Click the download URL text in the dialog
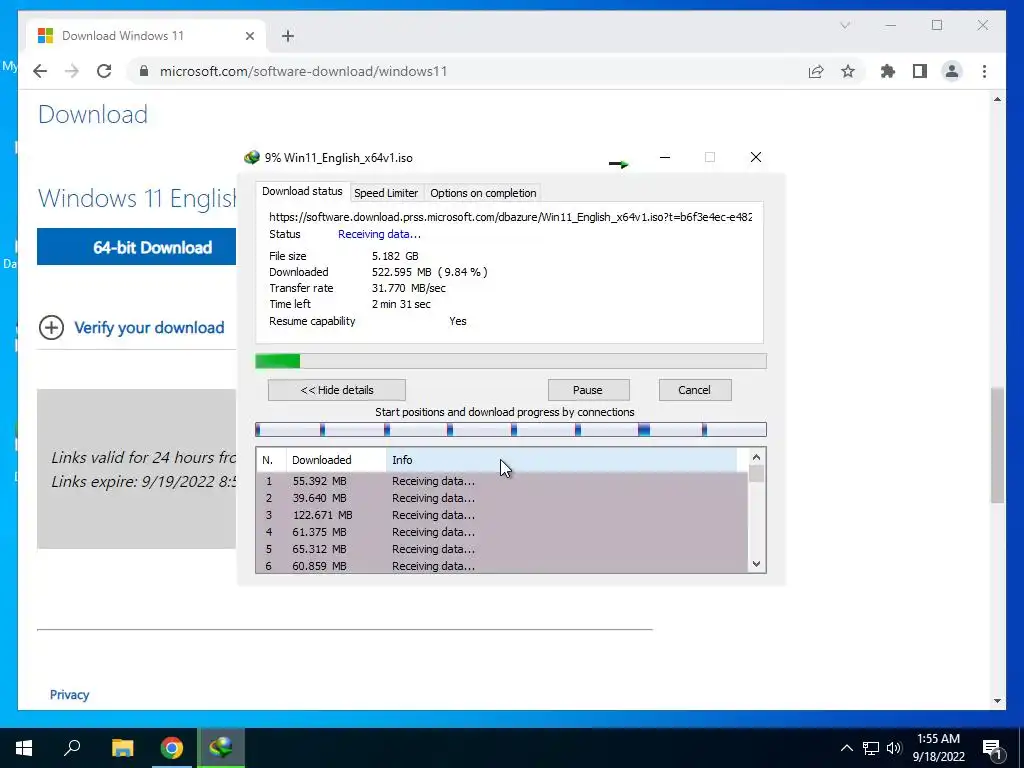Screen dimensions: 1024x768 [511, 217]
